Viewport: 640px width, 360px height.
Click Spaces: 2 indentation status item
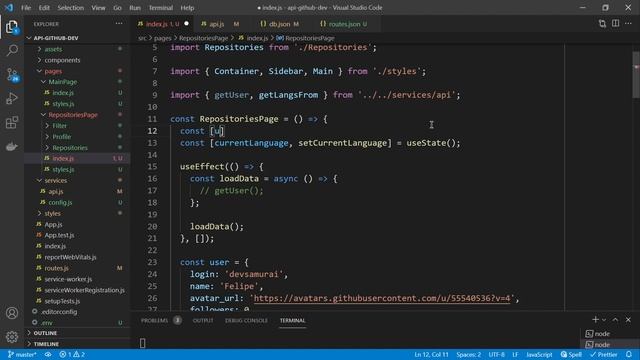click(x=469, y=354)
